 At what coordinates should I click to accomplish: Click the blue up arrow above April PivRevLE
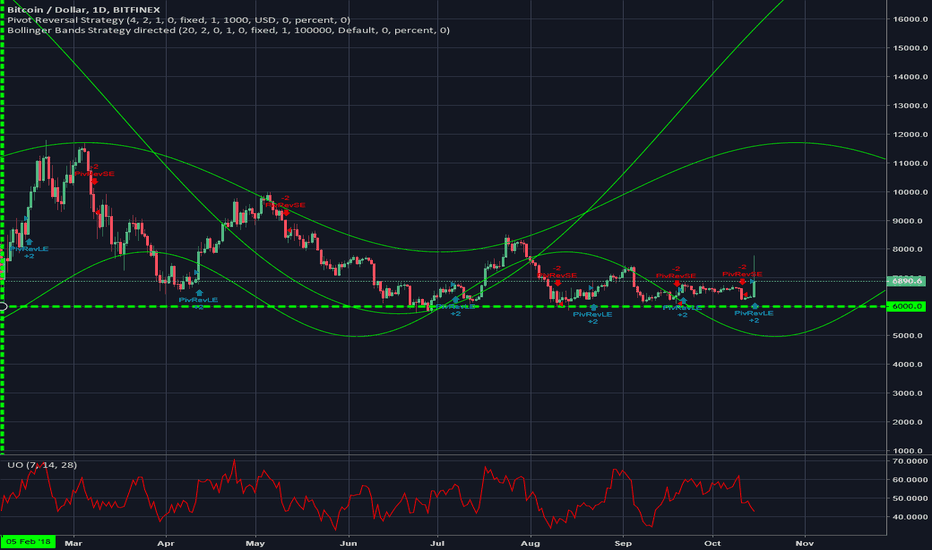[199, 293]
